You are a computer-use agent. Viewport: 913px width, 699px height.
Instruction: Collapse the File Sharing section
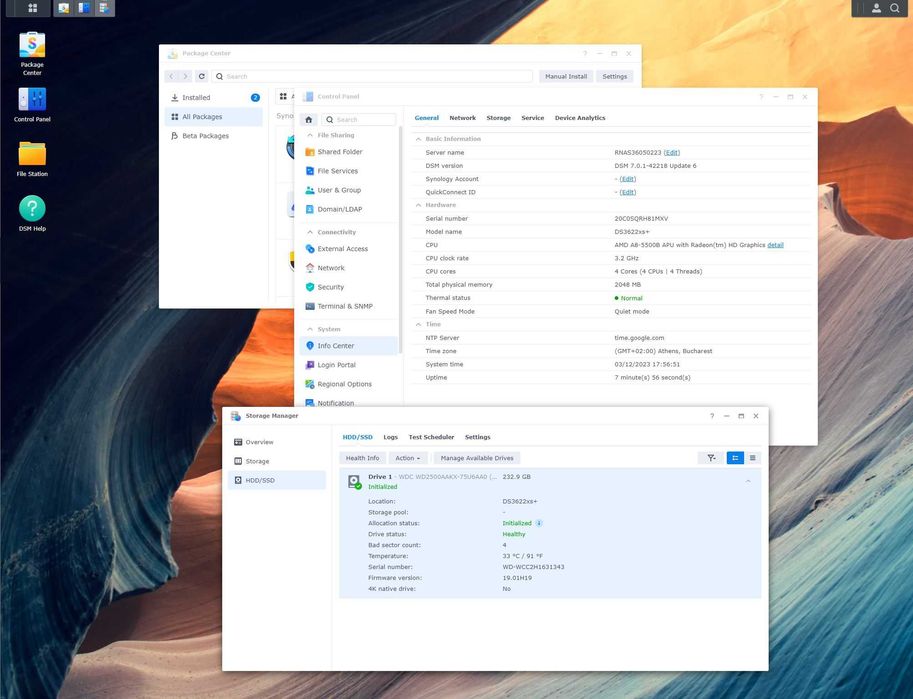coord(310,135)
